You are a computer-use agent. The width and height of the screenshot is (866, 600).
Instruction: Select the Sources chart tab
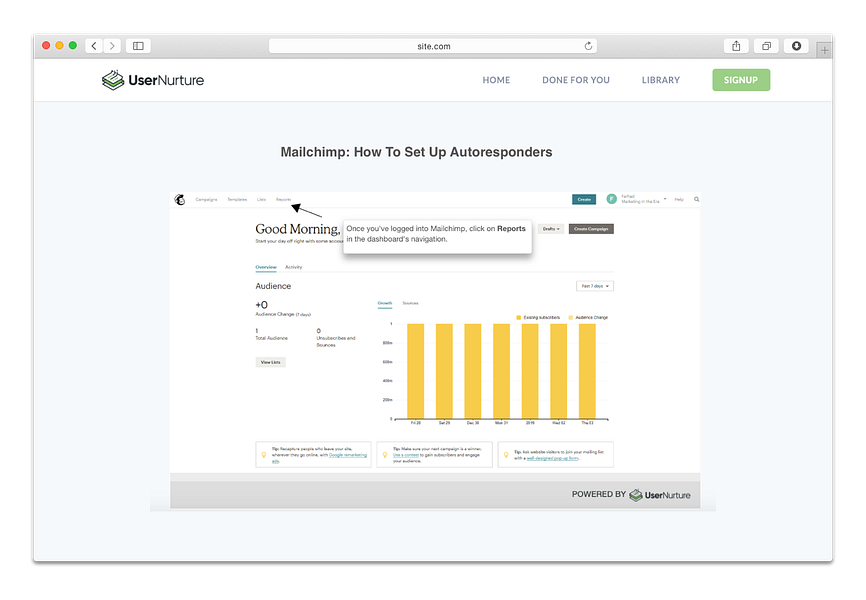point(410,303)
